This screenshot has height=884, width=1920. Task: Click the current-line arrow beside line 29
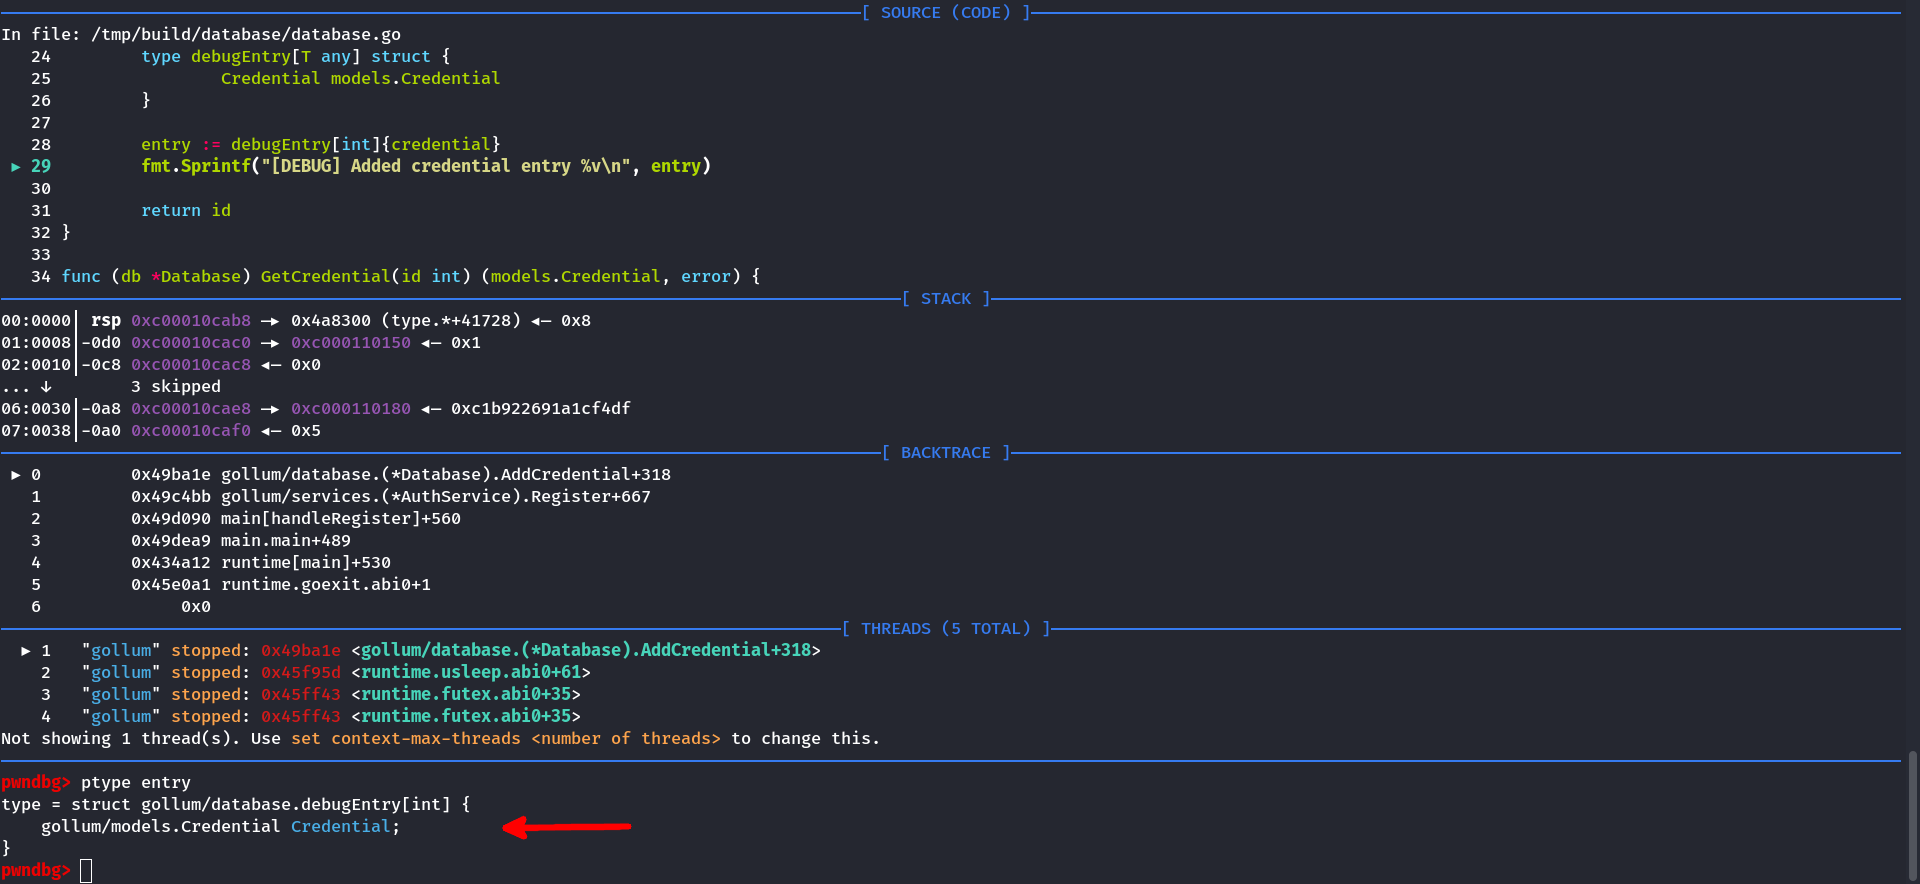click(16, 167)
